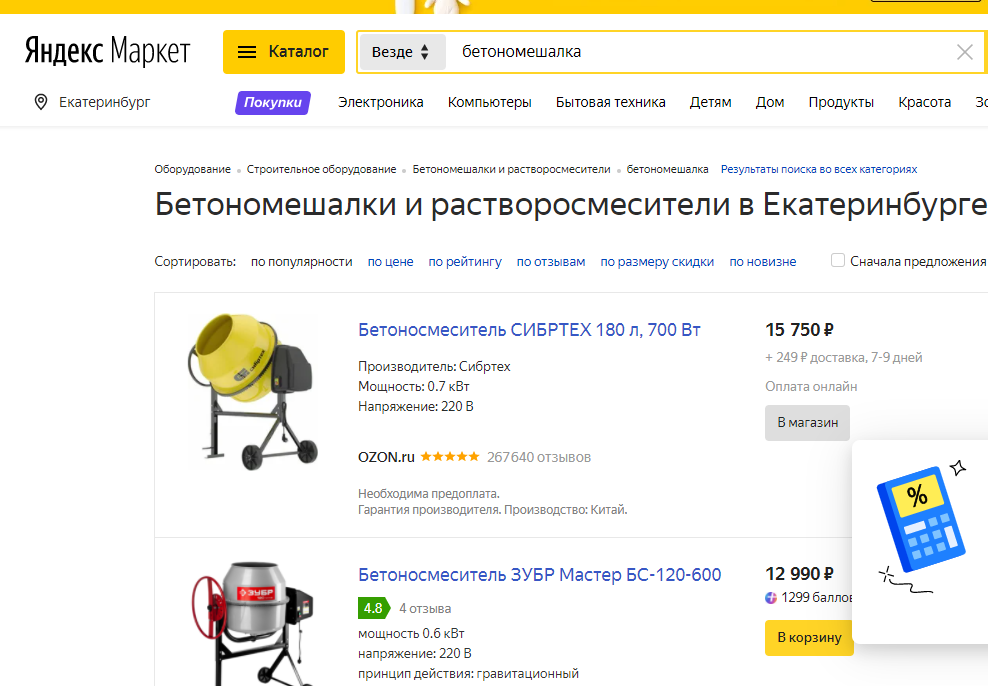The image size is (988, 686).
Task: Click the purple bonus points icon
Action: click(771, 598)
